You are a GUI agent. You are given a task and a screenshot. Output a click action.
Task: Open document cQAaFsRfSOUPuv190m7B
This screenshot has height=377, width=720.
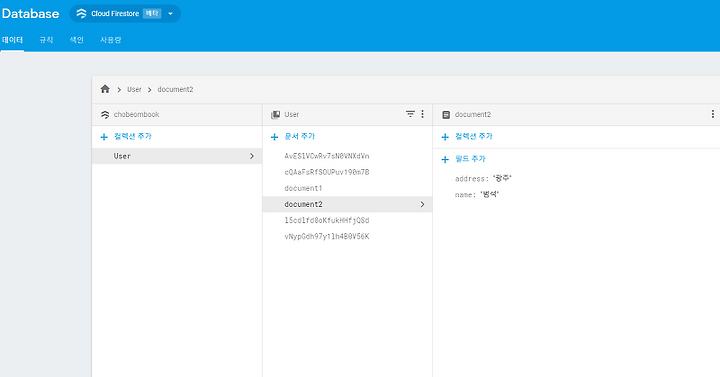327,172
